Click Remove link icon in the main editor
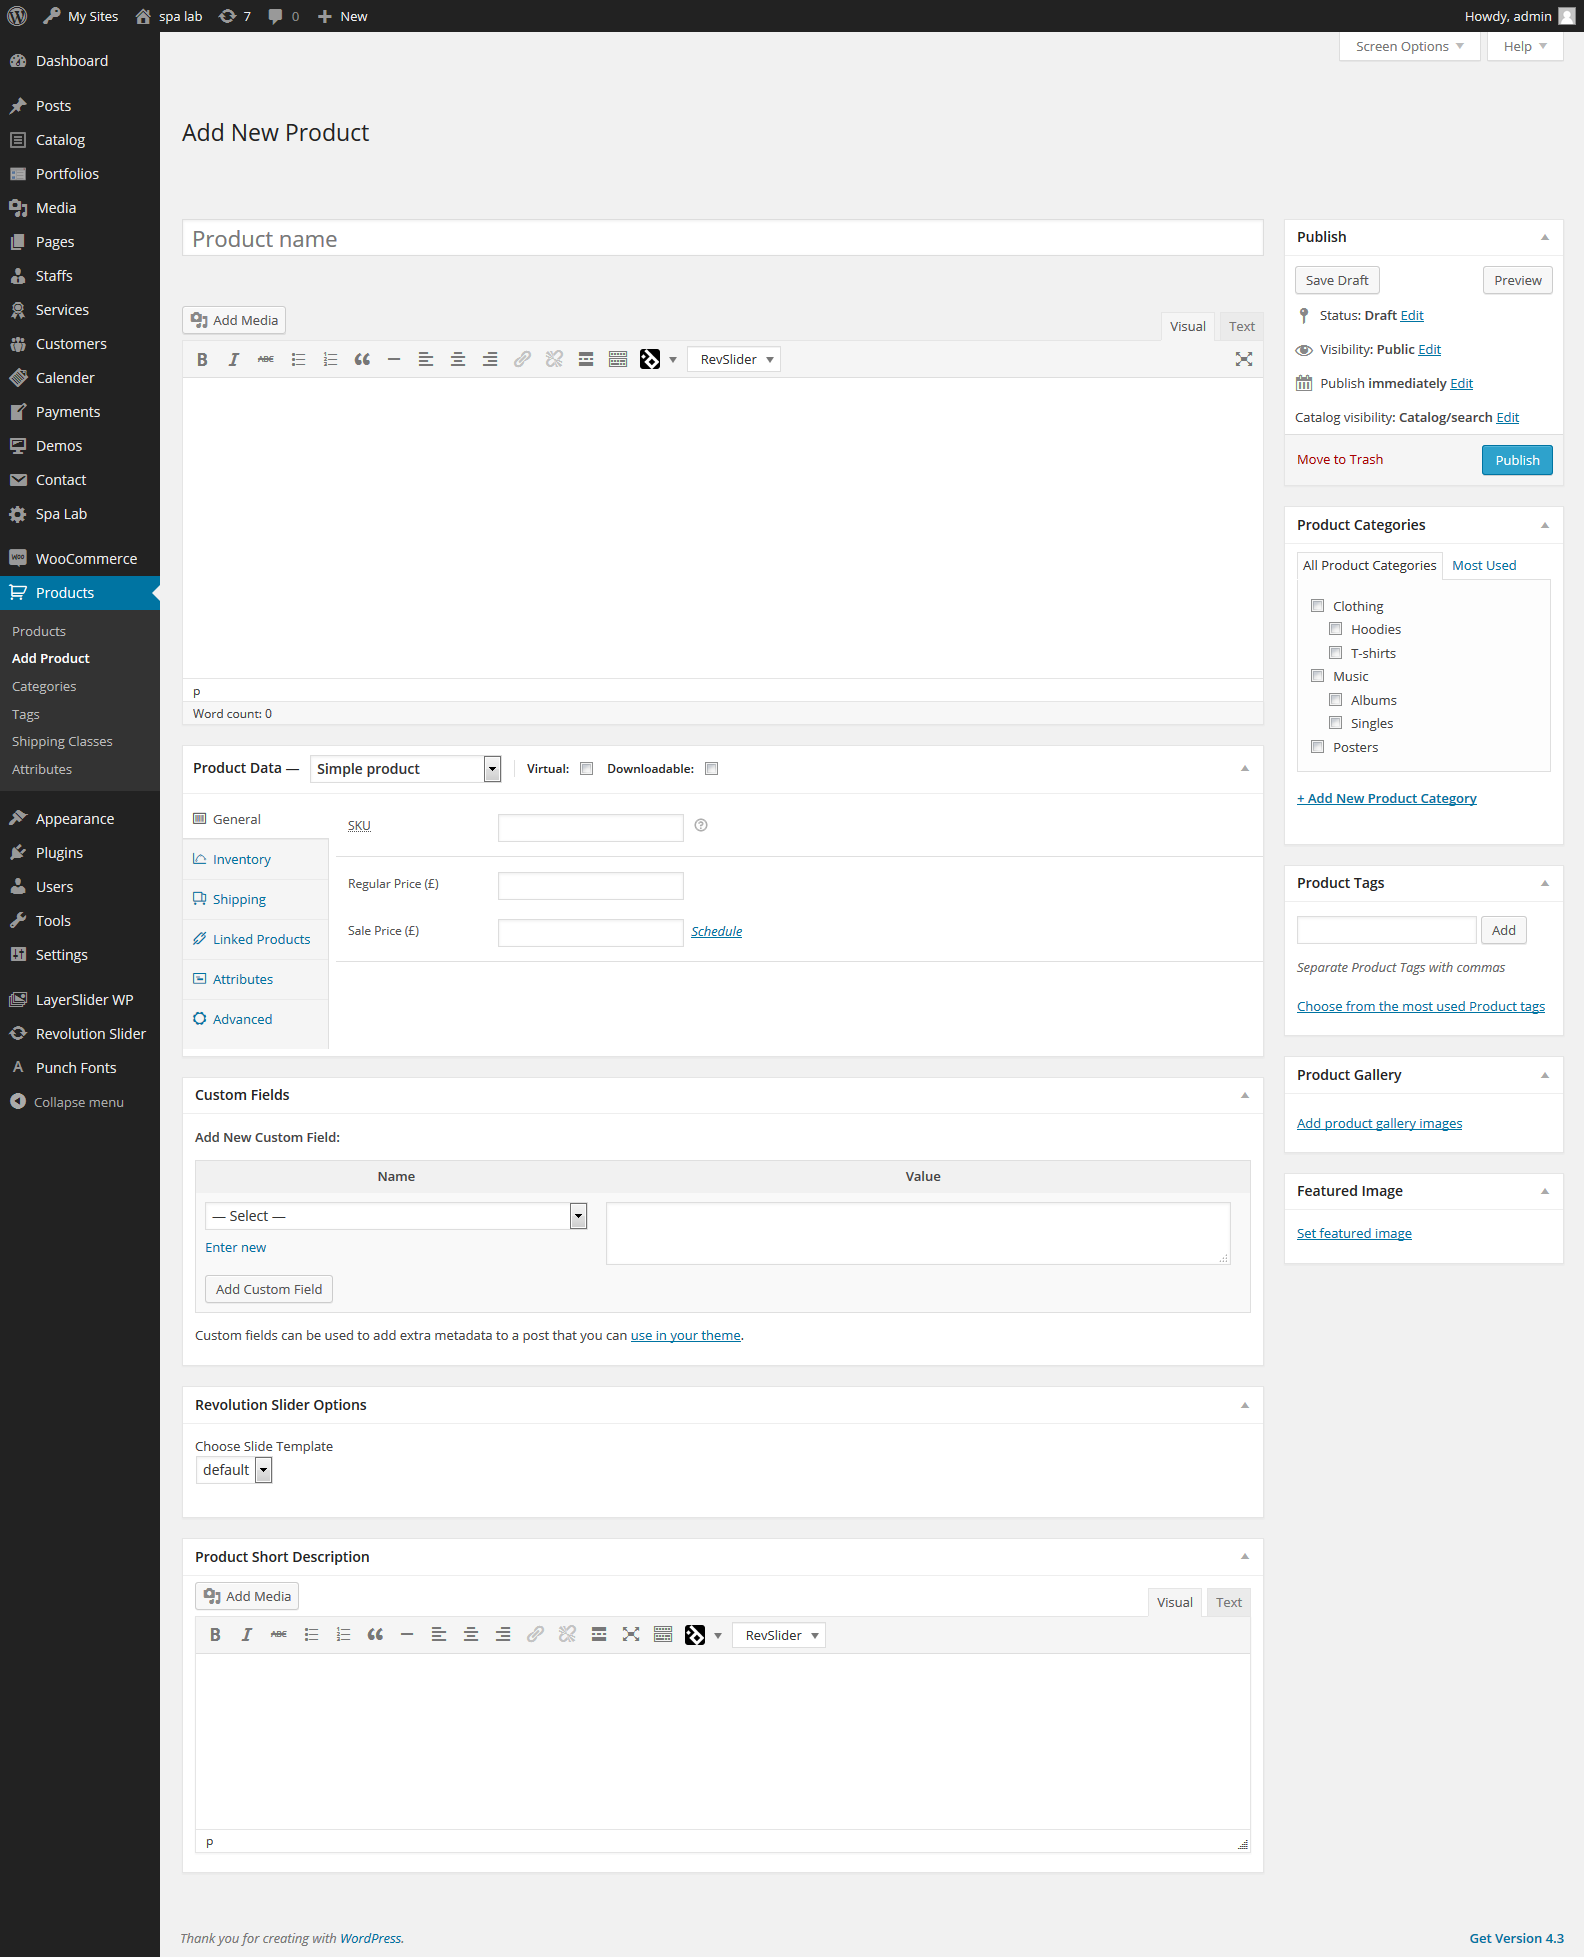This screenshot has width=1584, height=1957. tap(554, 360)
